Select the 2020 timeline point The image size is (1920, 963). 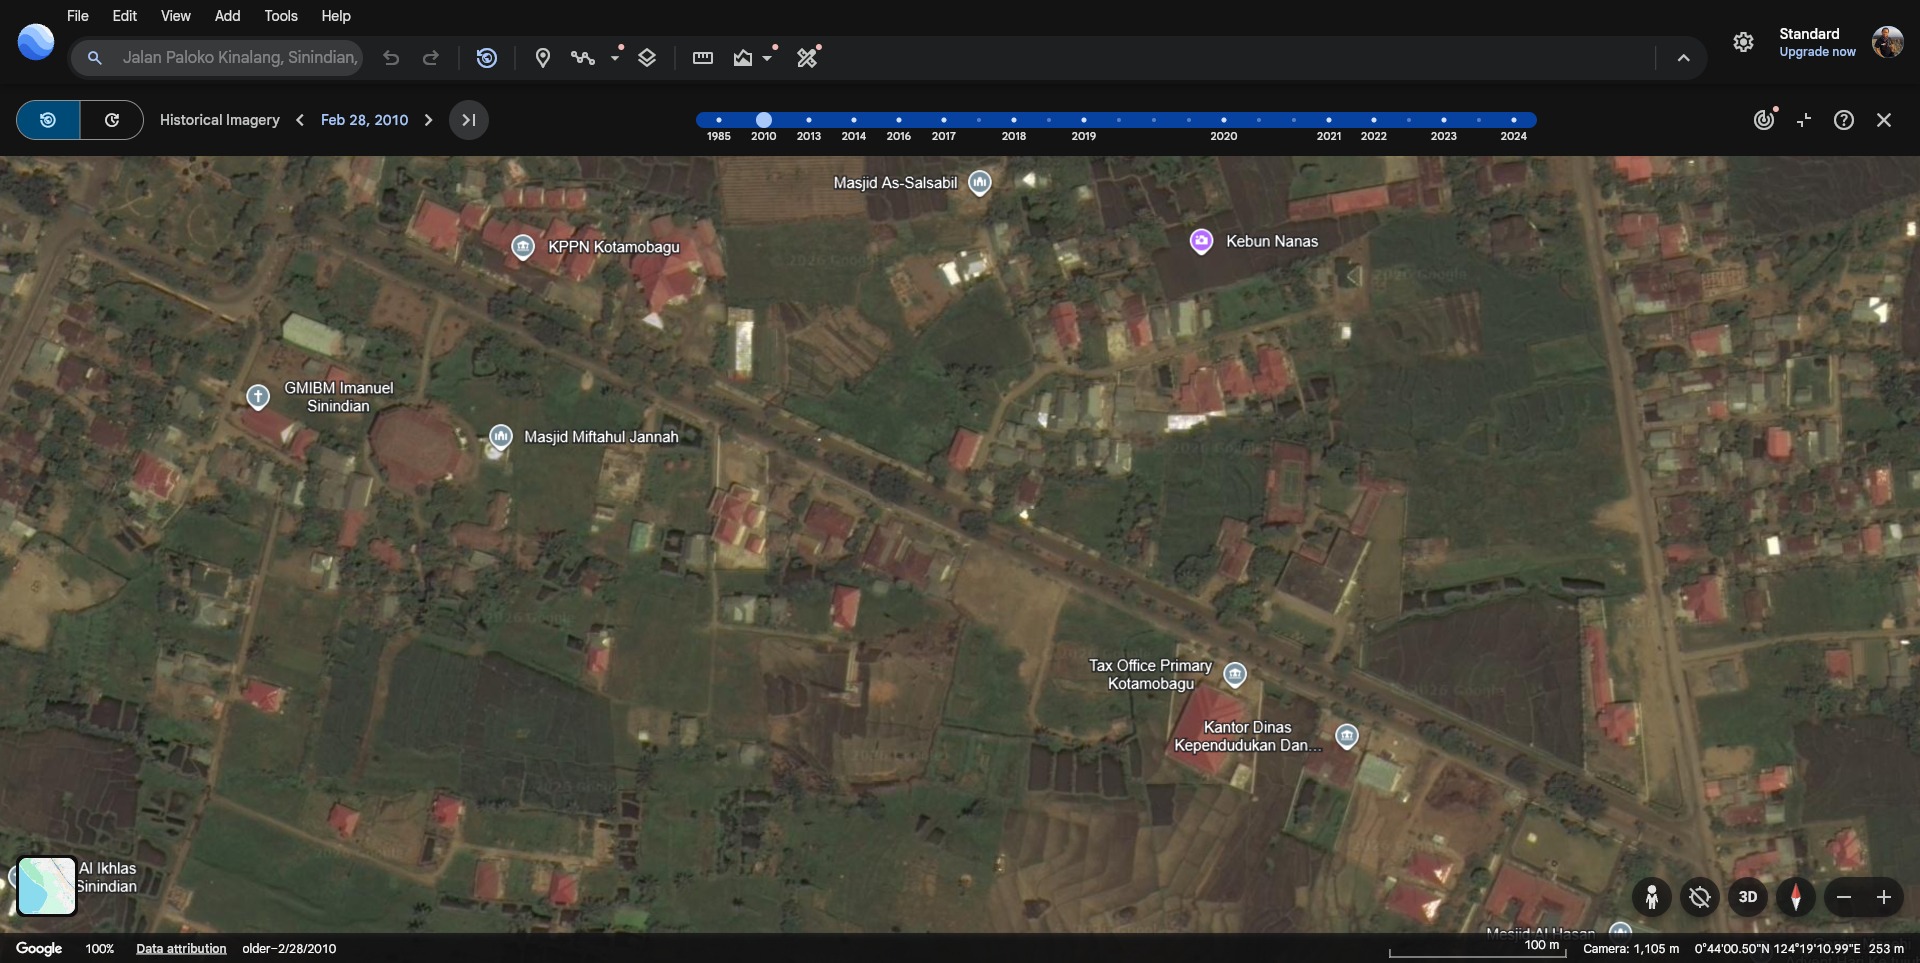pyautogui.click(x=1224, y=120)
